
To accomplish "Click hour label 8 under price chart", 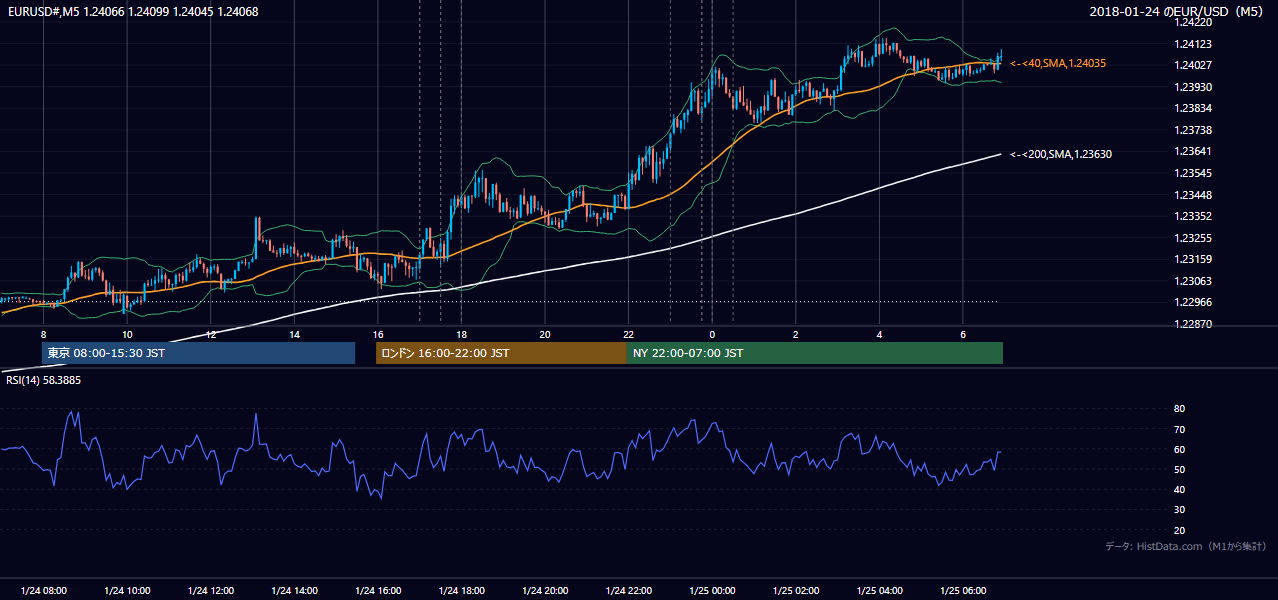I will tap(43, 334).
